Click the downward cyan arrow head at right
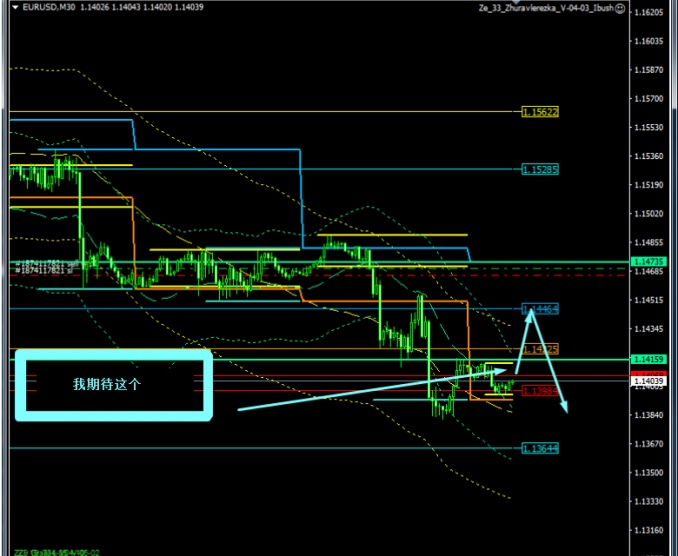Viewport: 678px width, 556px height. coord(566,406)
